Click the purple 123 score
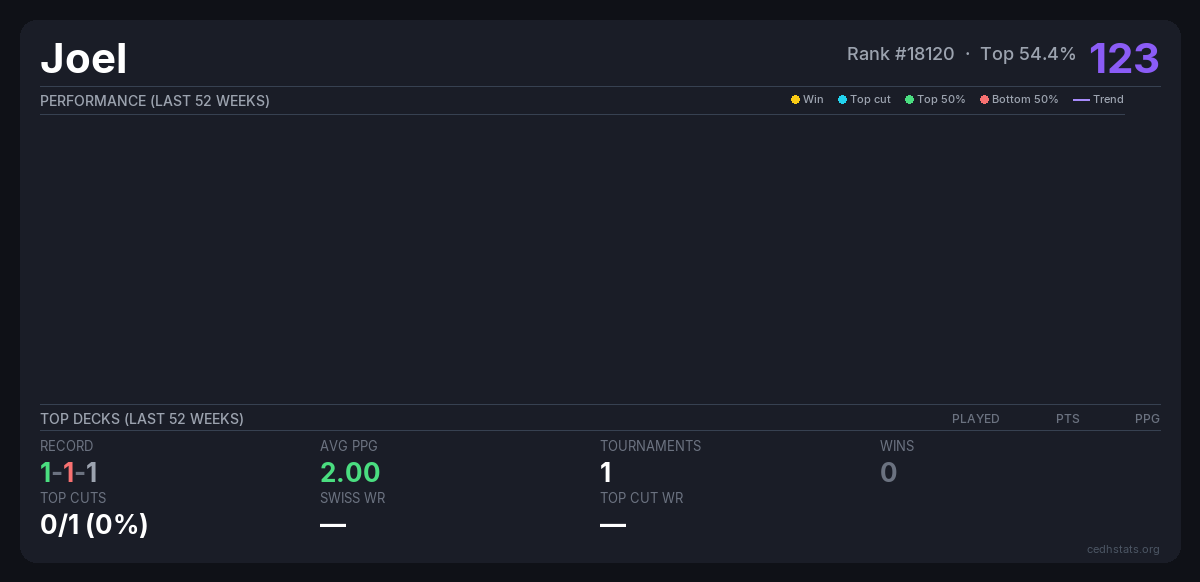Screen dimensions: 1200x582 [x=1124, y=58]
